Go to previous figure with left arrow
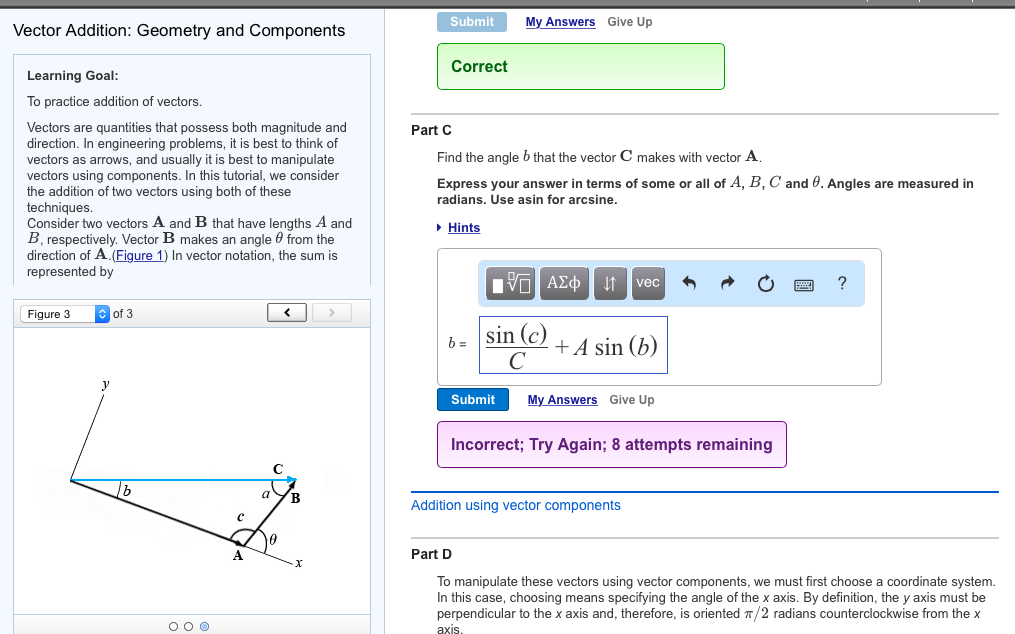 tap(286, 312)
